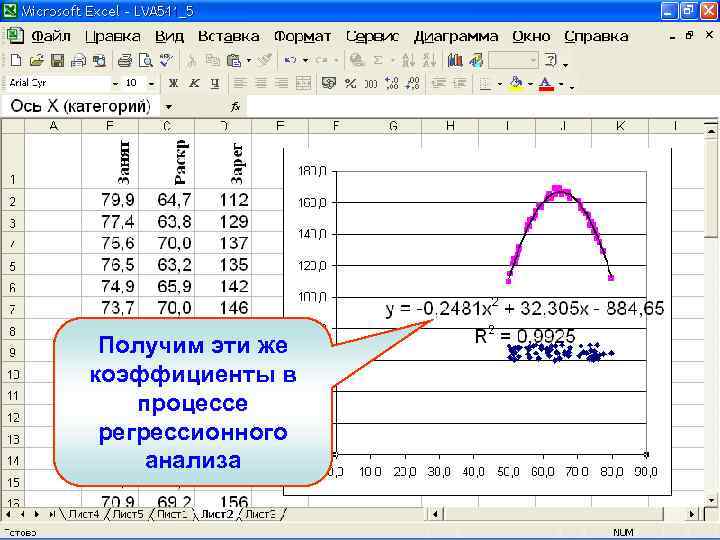
Task: Apply the thousands separator (000) format
Action: coord(371,84)
